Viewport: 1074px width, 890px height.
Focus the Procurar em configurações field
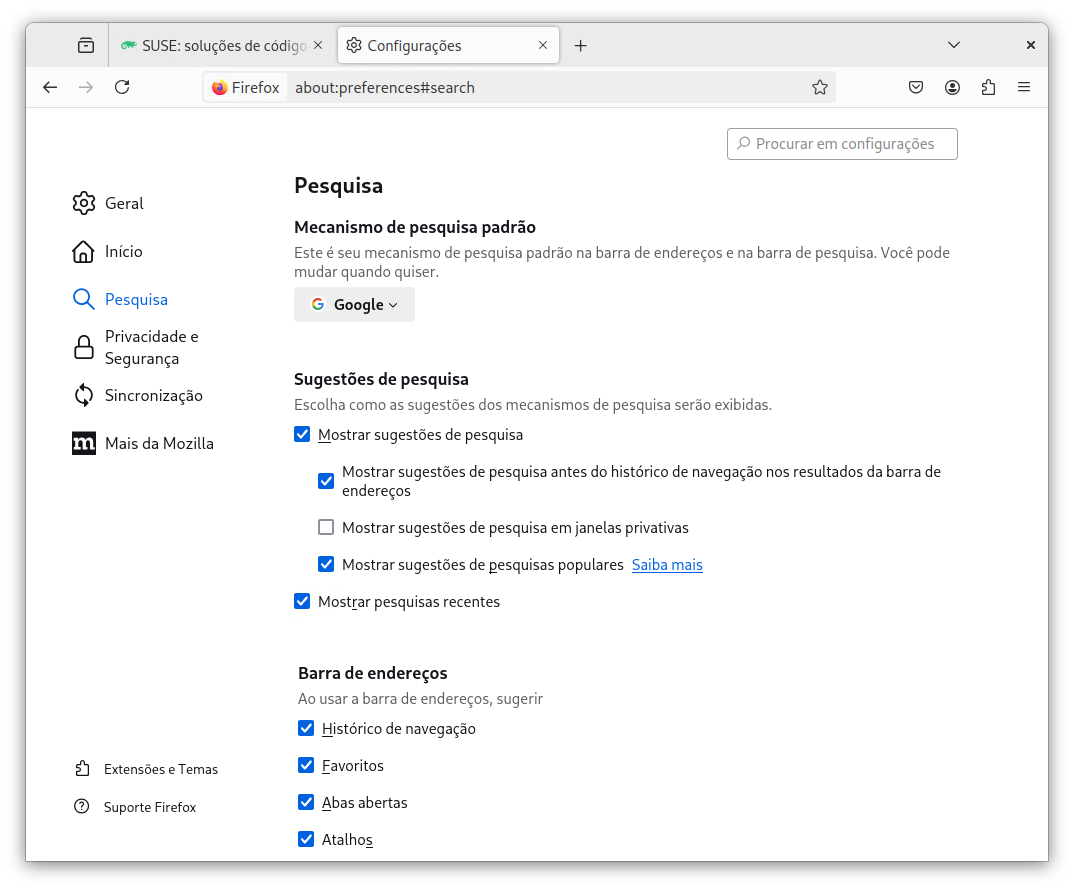(x=842, y=144)
